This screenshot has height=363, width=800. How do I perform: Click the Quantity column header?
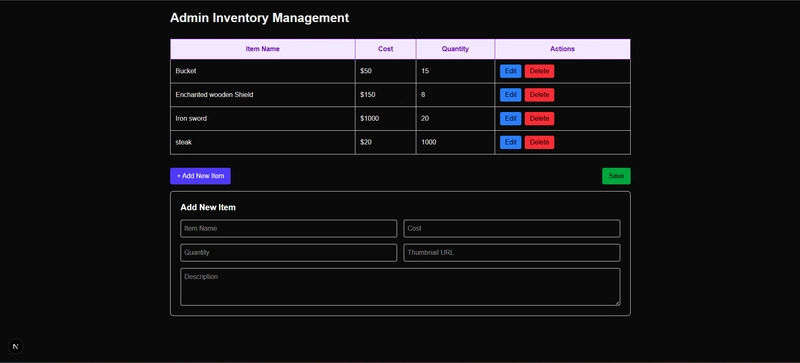coord(455,49)
